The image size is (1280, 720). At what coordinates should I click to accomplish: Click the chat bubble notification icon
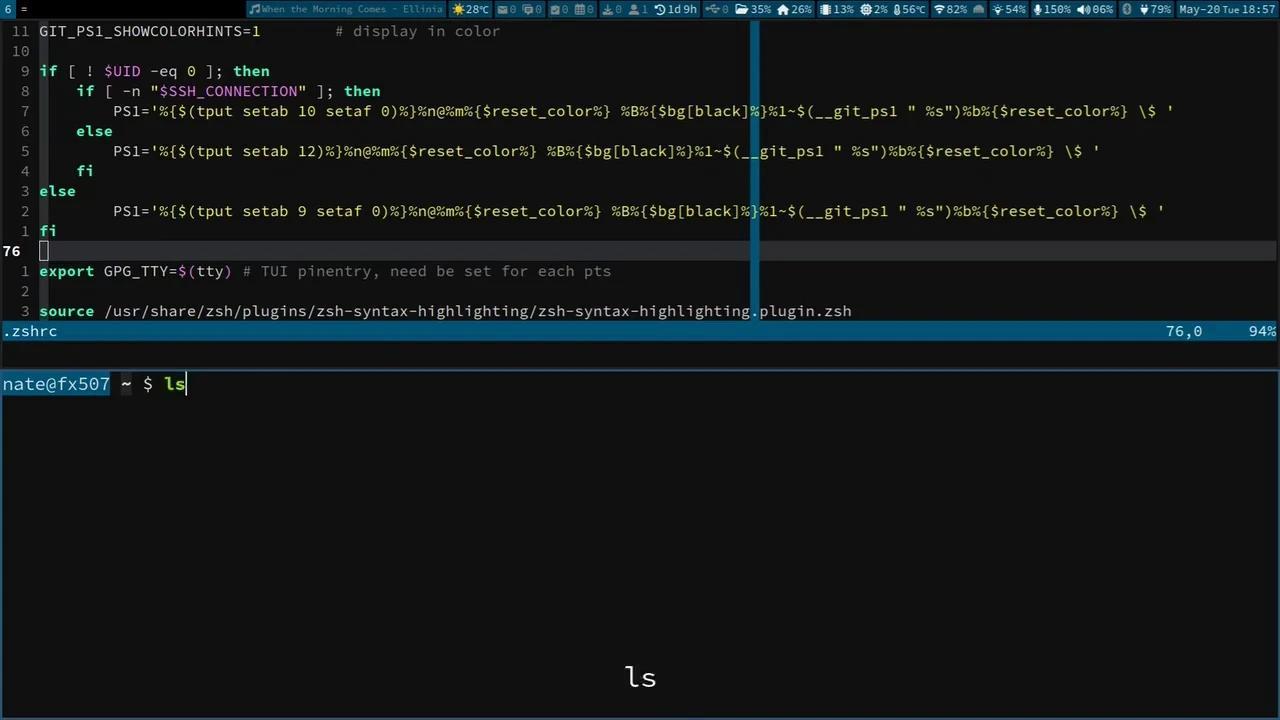pyautogui.click(x=527, y=9)
